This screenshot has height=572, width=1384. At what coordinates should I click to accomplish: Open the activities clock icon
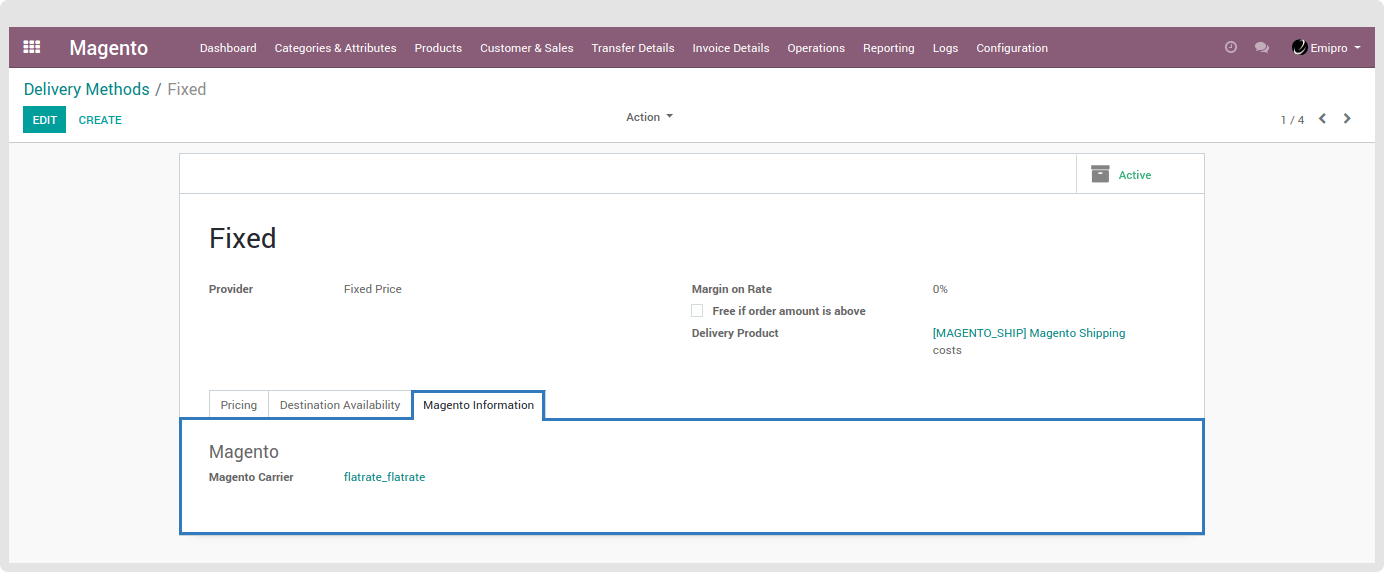[1231, 47]
